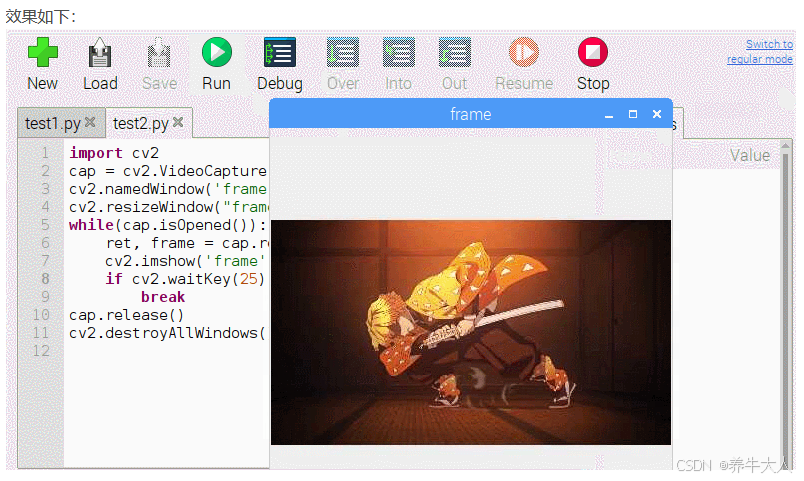
Task: Click the 'import cv2' code line
Action: [114, 153]
